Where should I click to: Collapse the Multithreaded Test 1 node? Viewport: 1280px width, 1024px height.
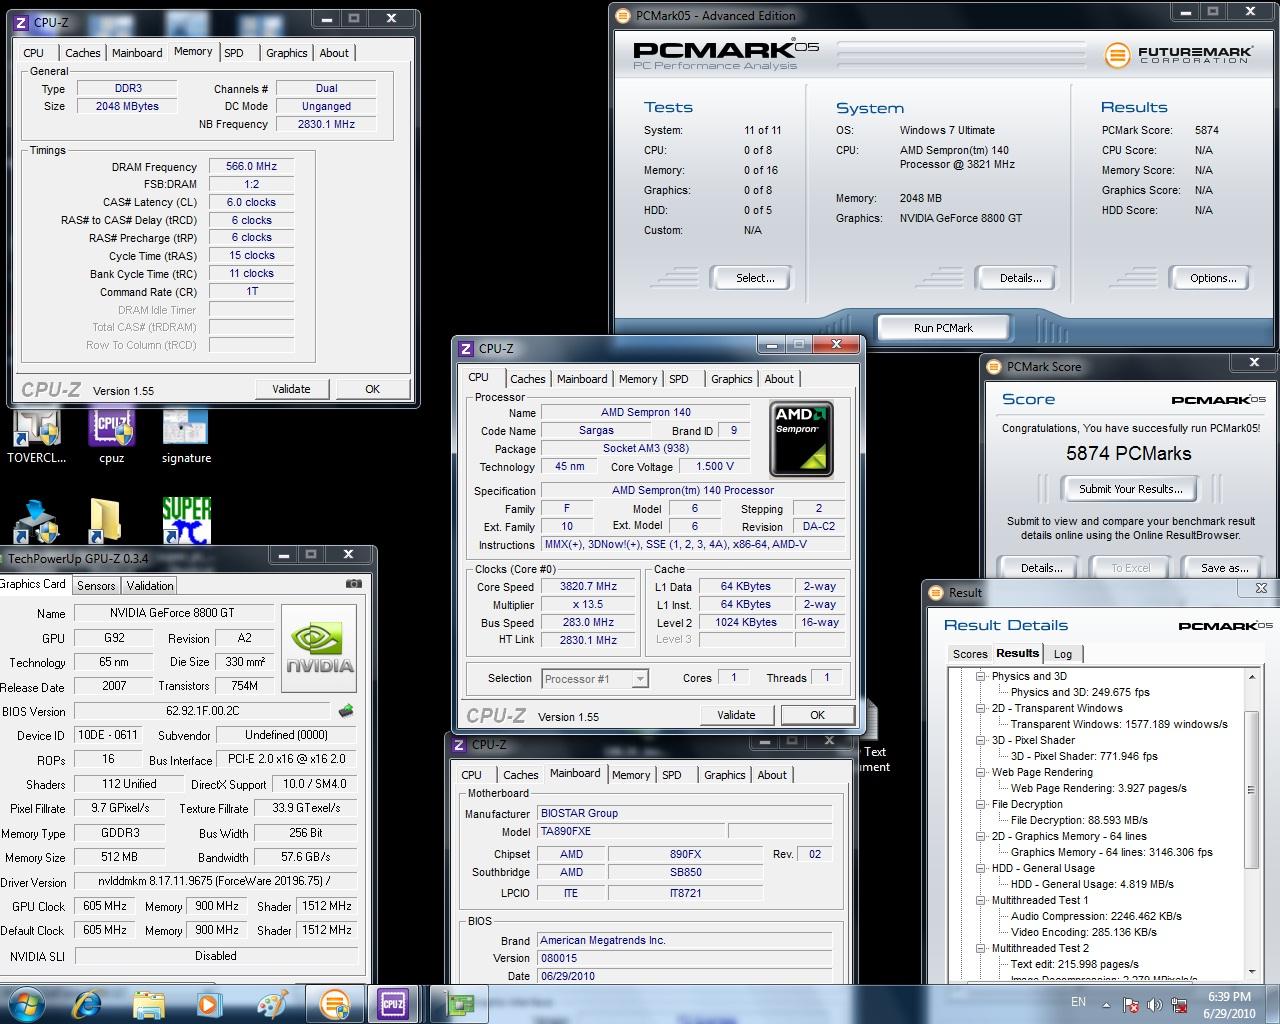click(982, 901)
